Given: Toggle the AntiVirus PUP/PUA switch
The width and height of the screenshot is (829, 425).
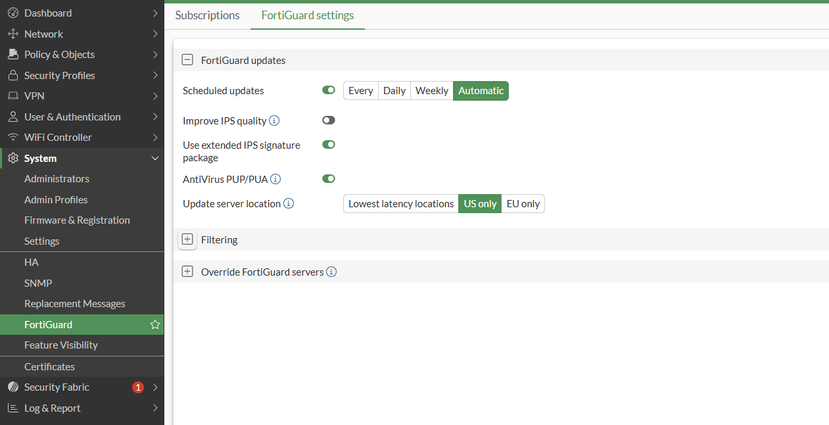Looking at the screenshot, I should (328, 179).
